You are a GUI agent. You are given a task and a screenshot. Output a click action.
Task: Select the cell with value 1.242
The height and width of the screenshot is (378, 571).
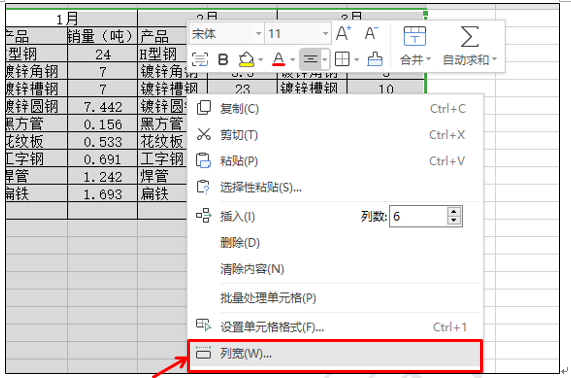click(102, 176)
